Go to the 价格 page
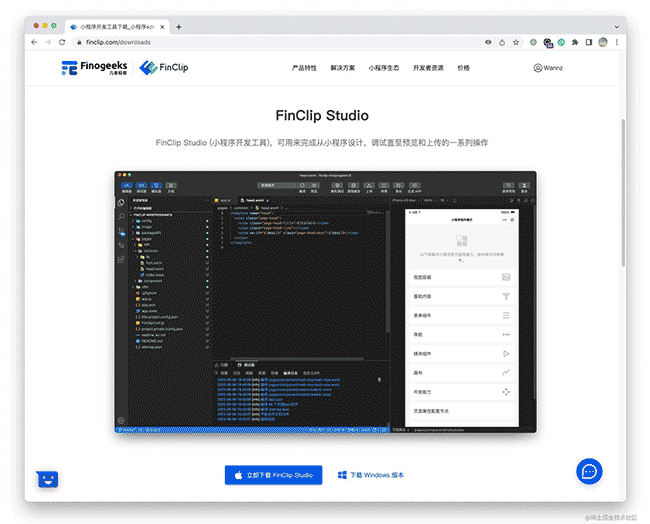This screenshot has height=524, width=650. (x=463, y=68)
